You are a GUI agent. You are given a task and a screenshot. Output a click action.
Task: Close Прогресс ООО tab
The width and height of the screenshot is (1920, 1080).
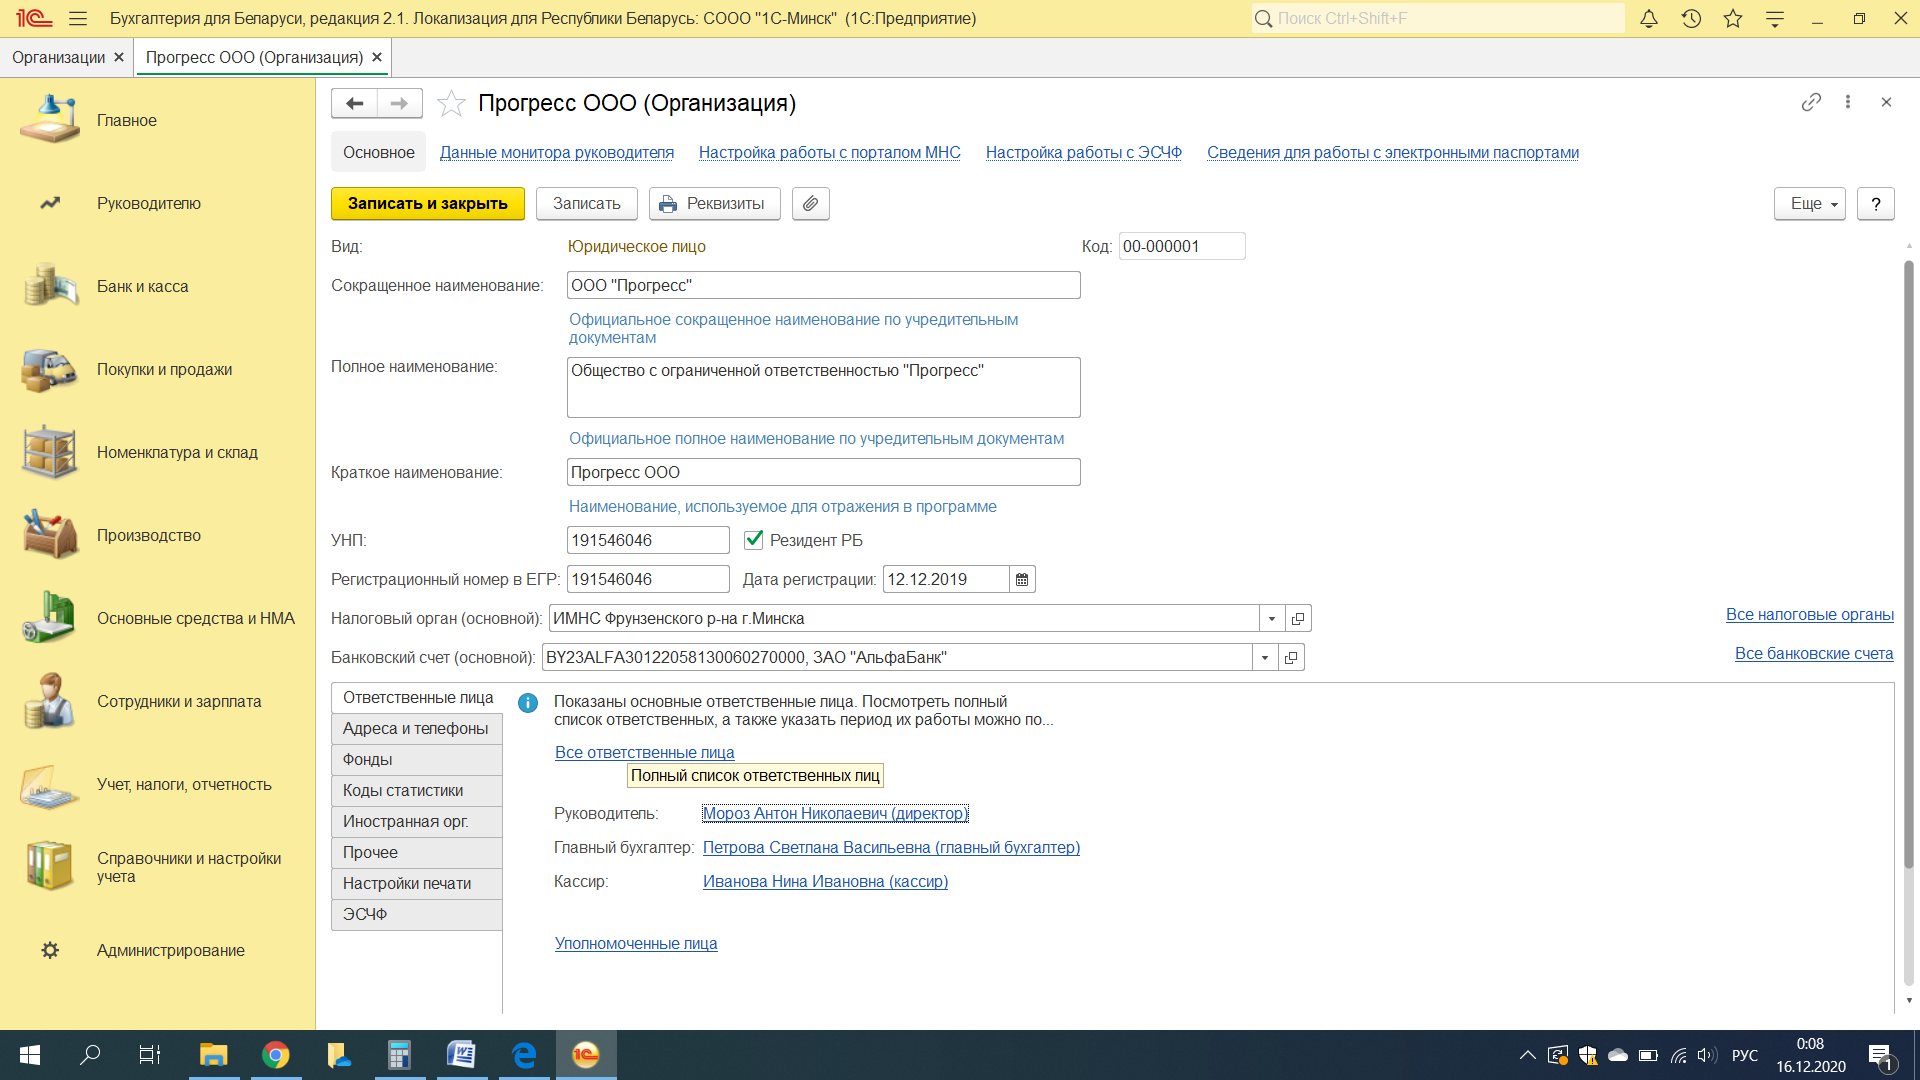point(377,57)
